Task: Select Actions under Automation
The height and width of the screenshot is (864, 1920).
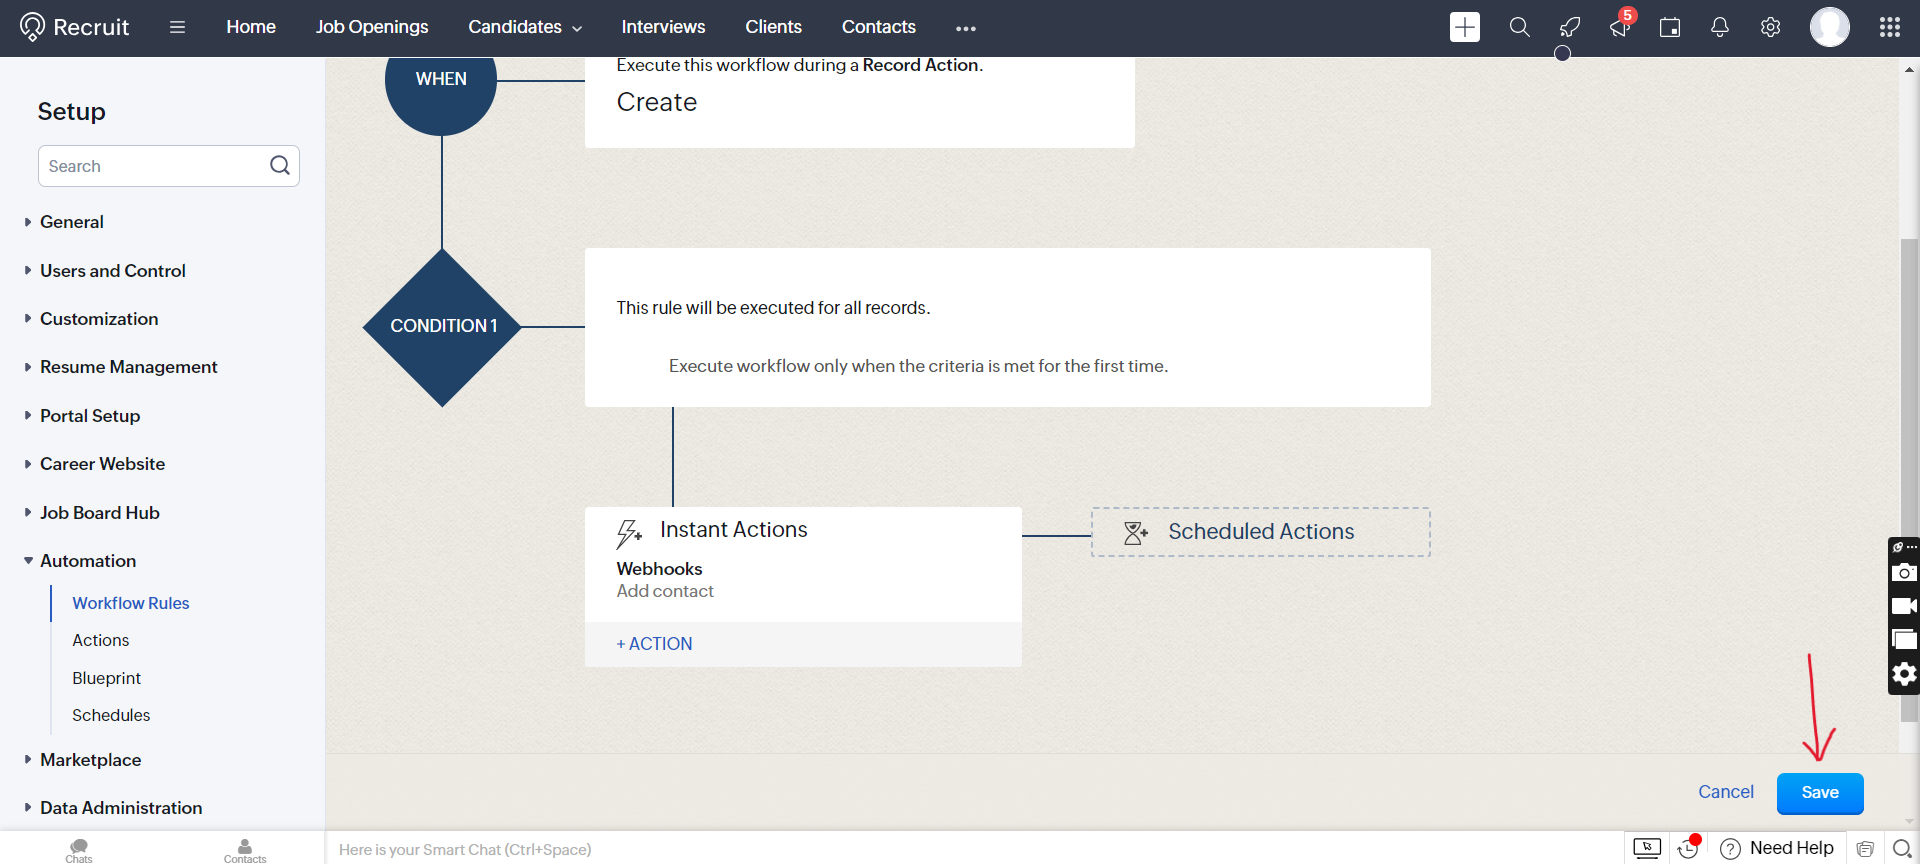Action: point(101,640)
